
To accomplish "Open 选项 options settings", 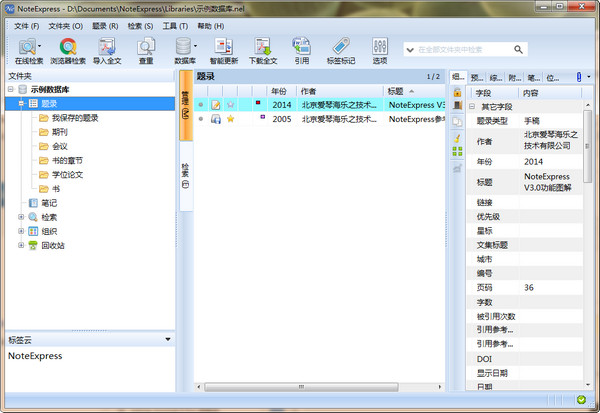I will (x=380, y=51).
